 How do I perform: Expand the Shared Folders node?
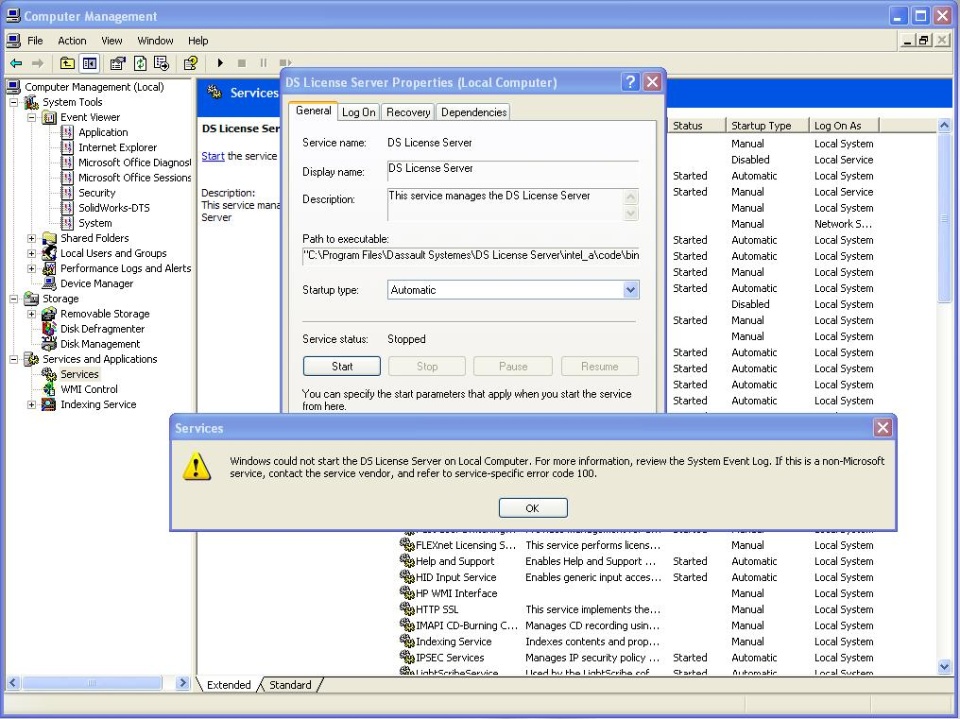click(x=31, y=238)
